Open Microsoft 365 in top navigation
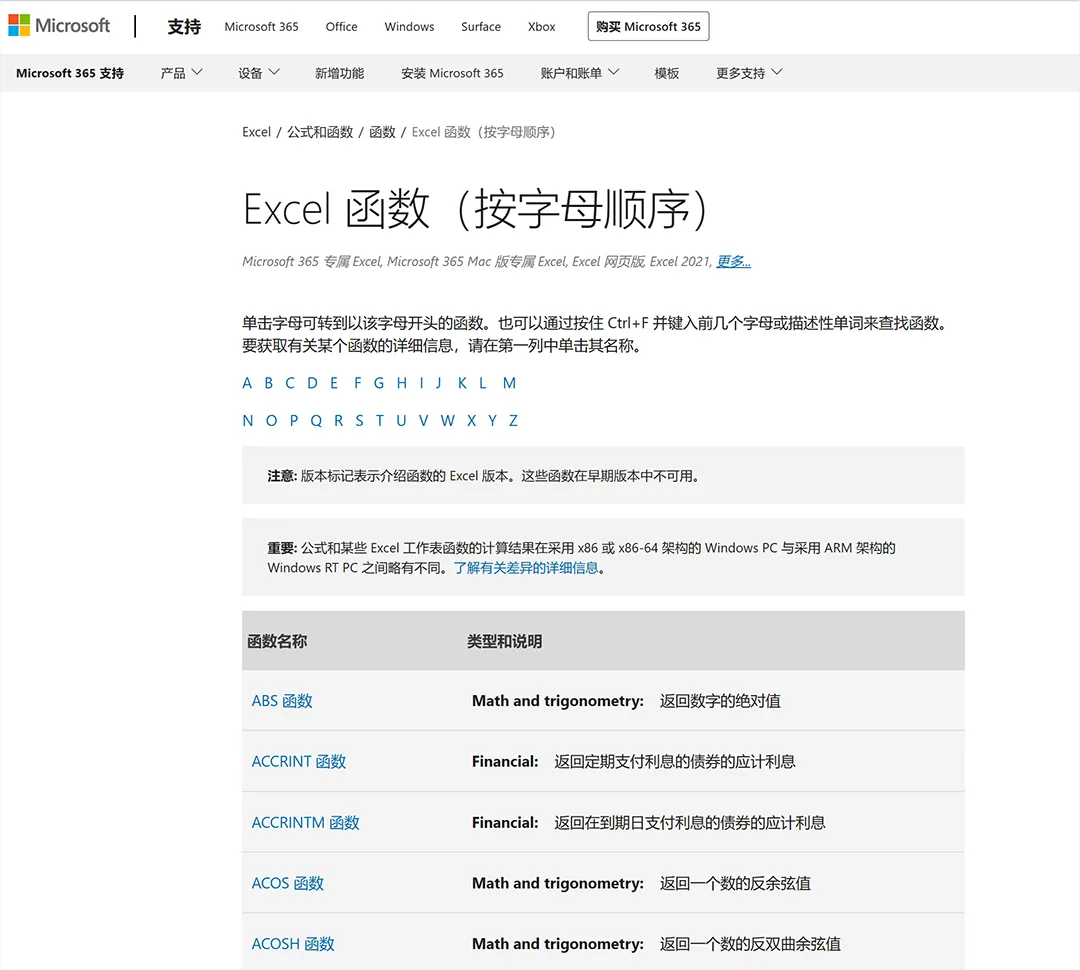The image size is (1080, 970). (x=261, y=27)
